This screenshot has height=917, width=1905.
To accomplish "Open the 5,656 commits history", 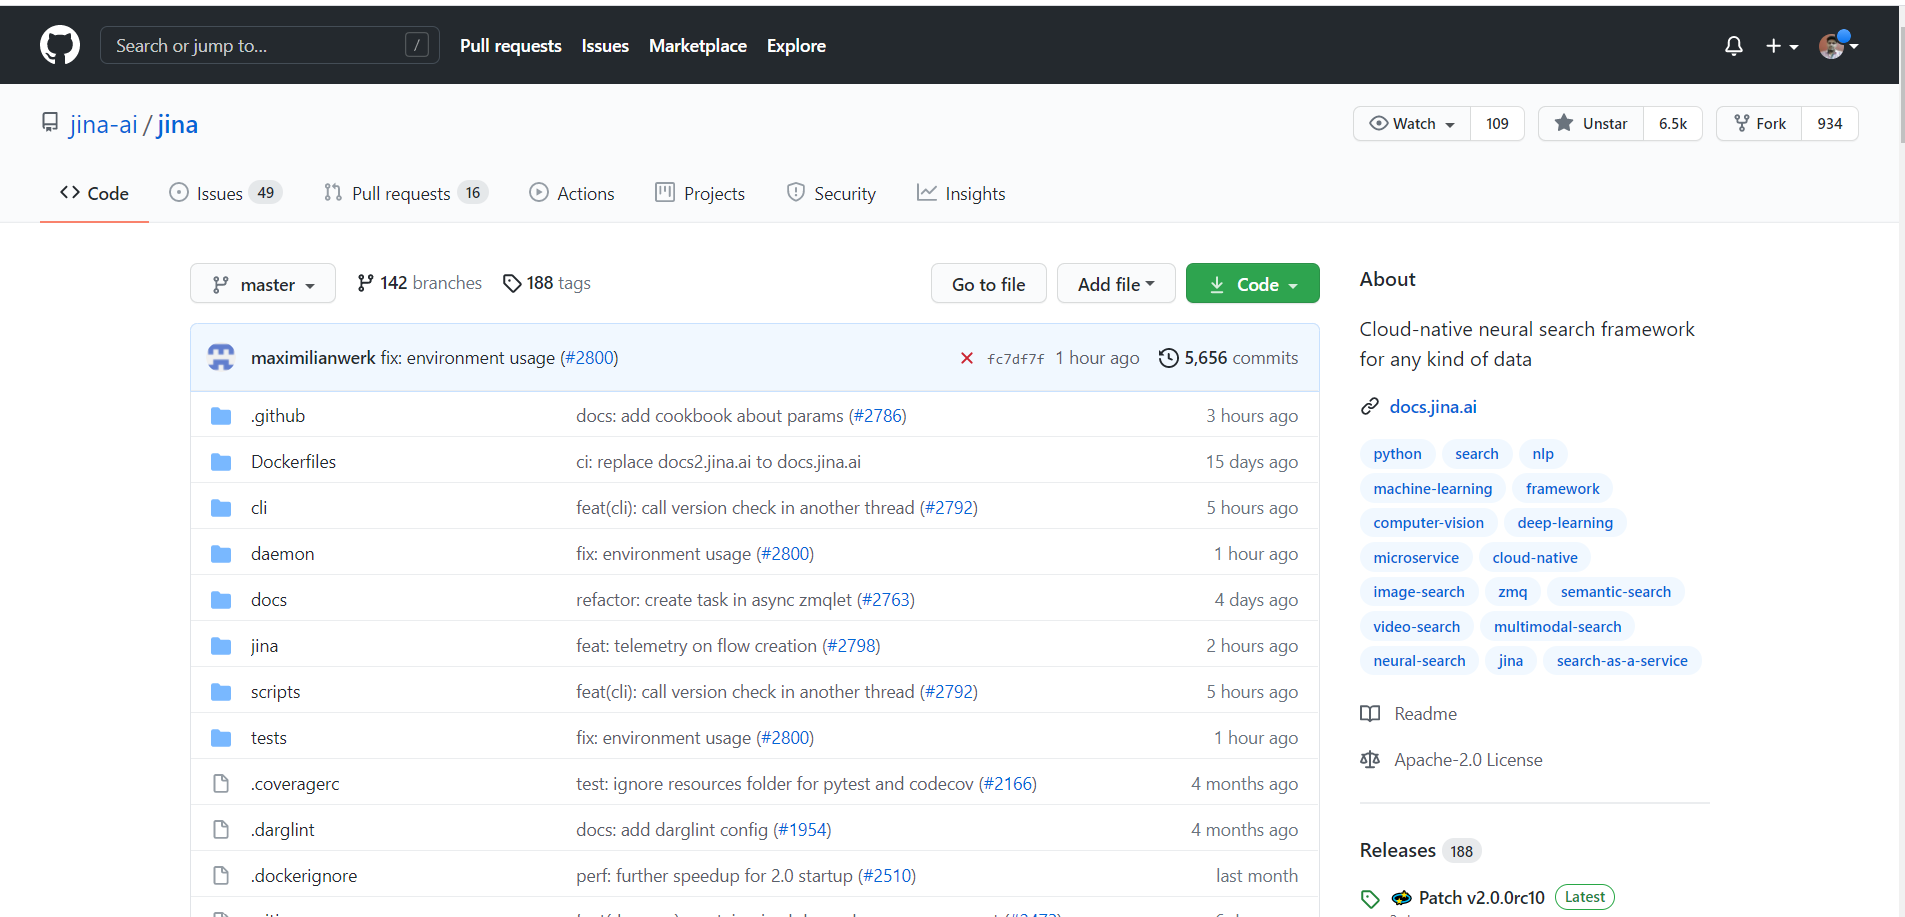I will click(1229, 358).
